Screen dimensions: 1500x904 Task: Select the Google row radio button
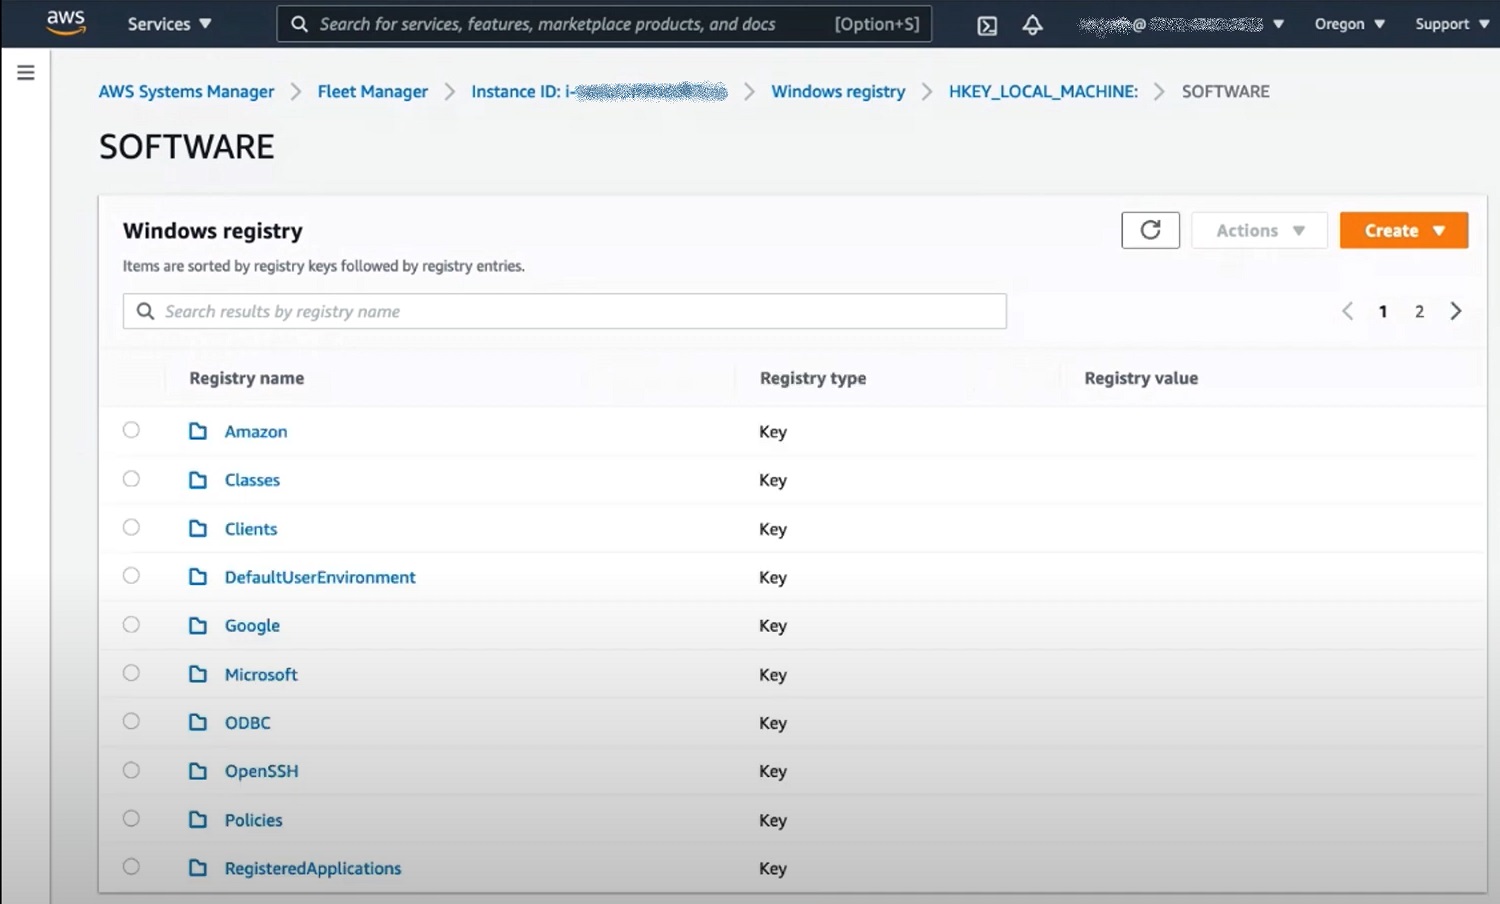[131, 624]
